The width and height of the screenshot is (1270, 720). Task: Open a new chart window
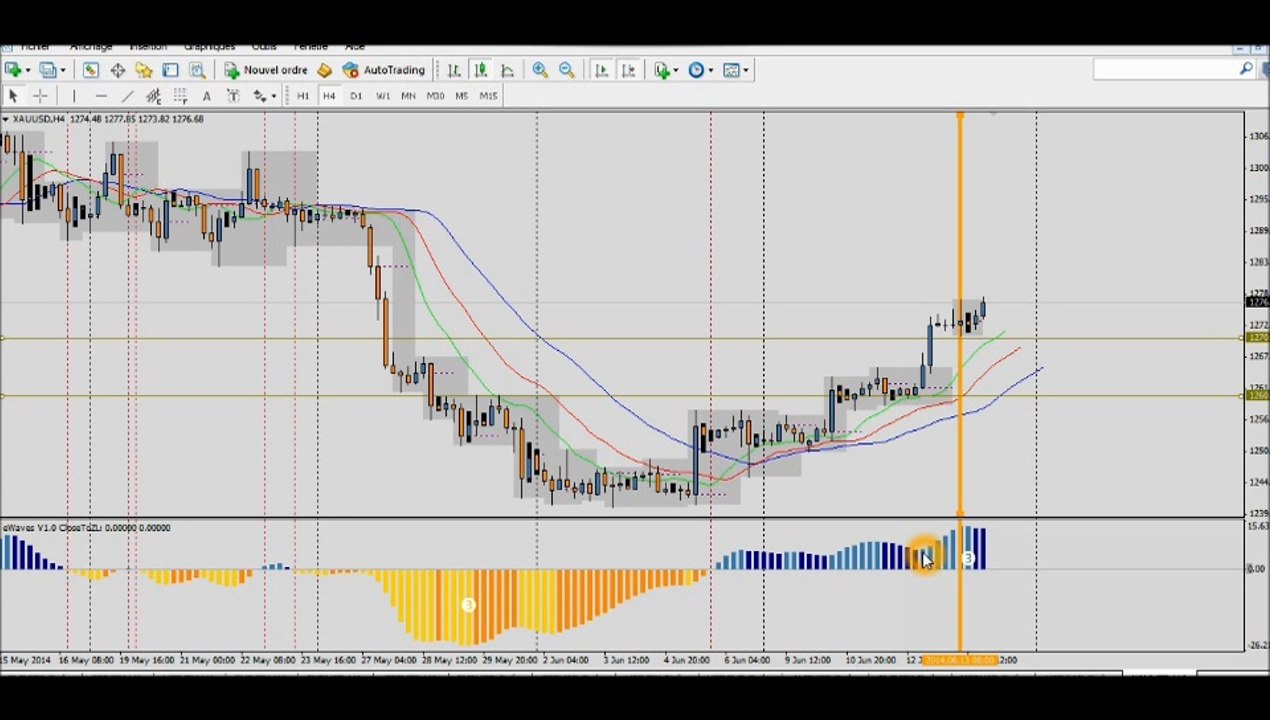(12, 70)
